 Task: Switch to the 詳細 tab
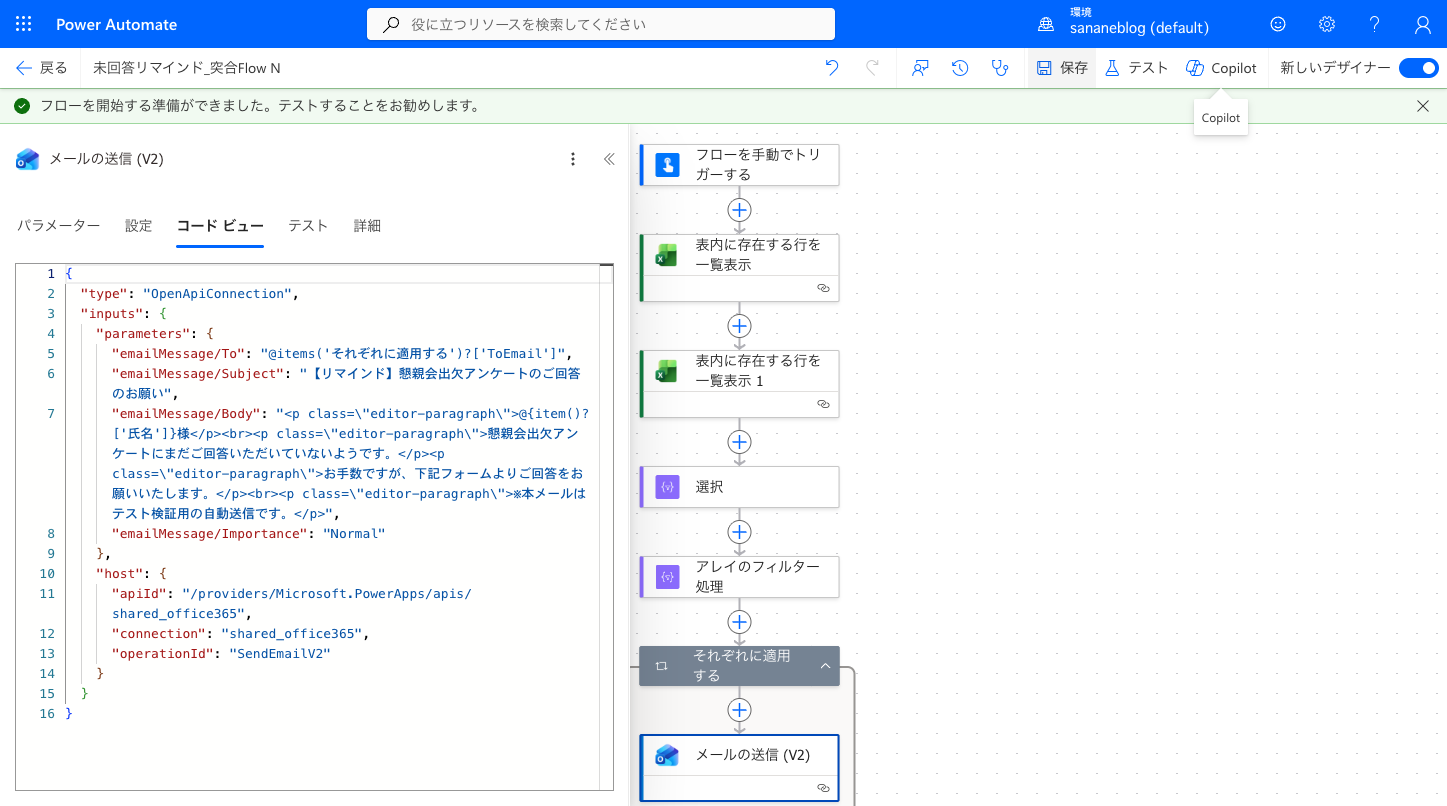tap(367, 226)
